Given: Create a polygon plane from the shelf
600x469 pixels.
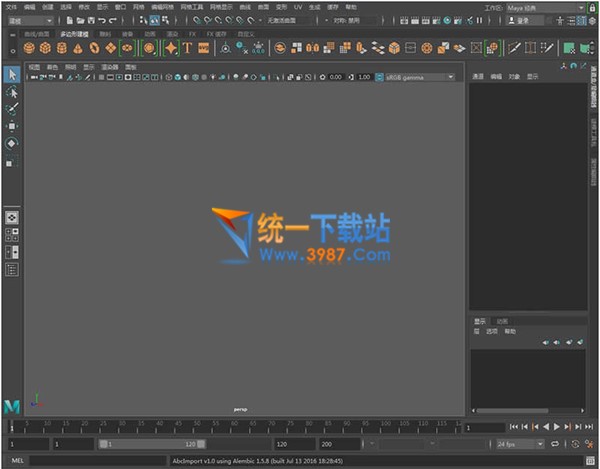Looking at the screenshot, I should tap(111, 48).
